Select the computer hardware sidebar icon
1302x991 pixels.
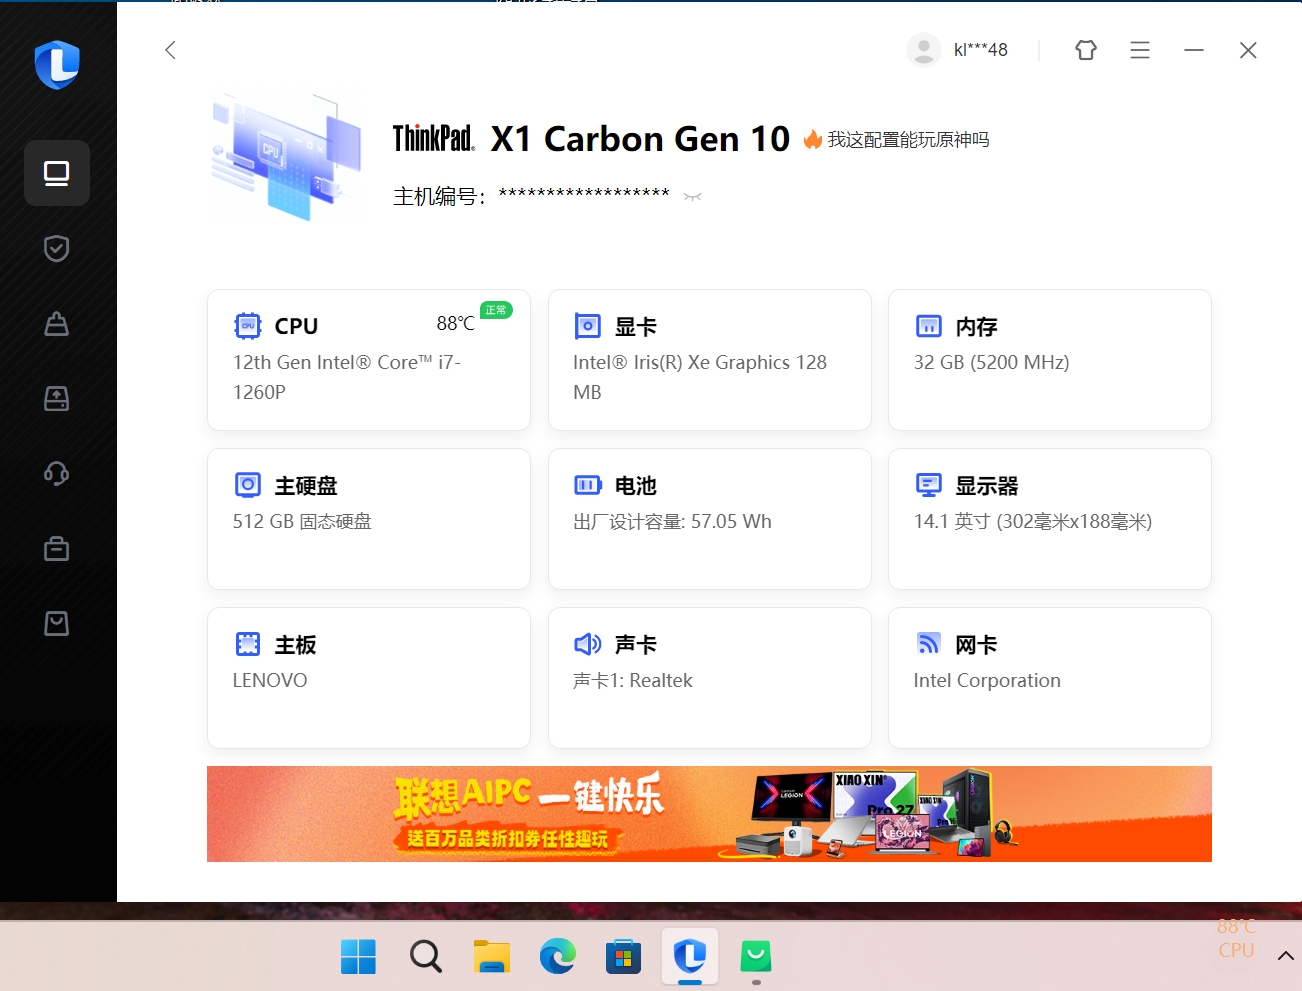[x=57, y=173]
